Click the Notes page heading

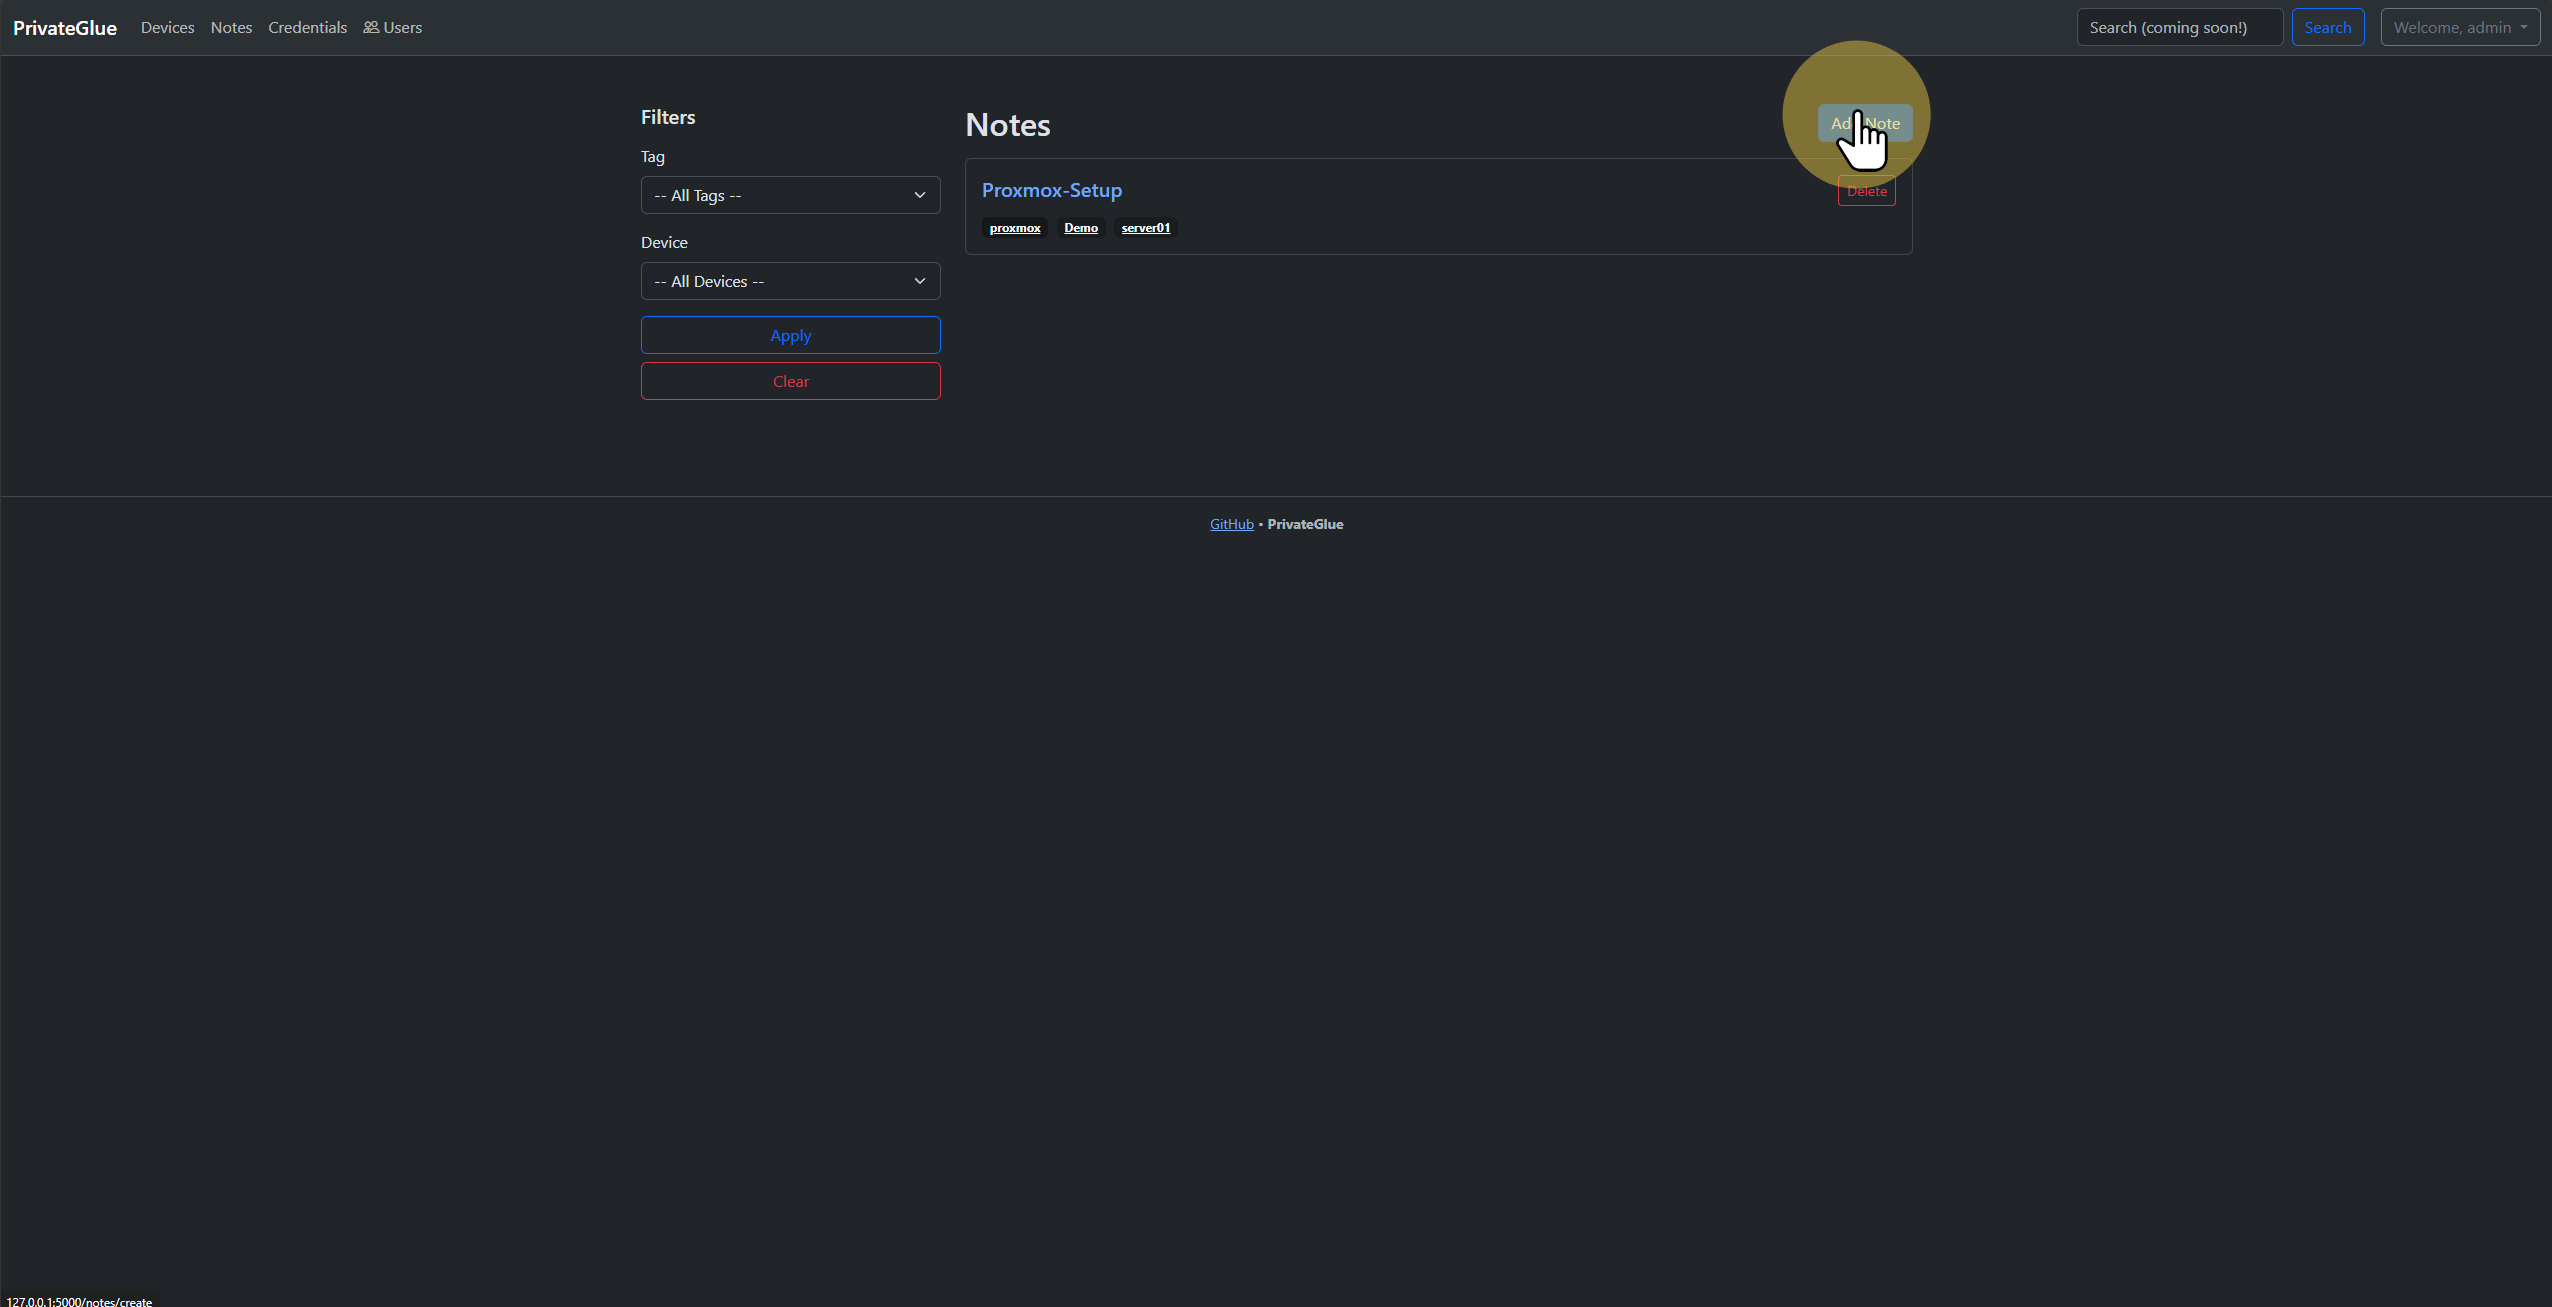tap(1007, 125)
